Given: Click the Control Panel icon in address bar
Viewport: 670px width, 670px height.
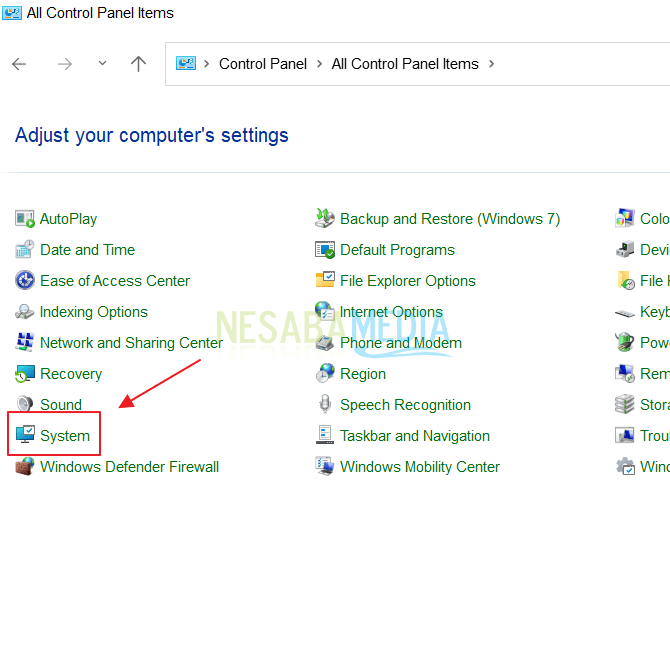Looking at the screenshot, I should [x=186, y=63].
